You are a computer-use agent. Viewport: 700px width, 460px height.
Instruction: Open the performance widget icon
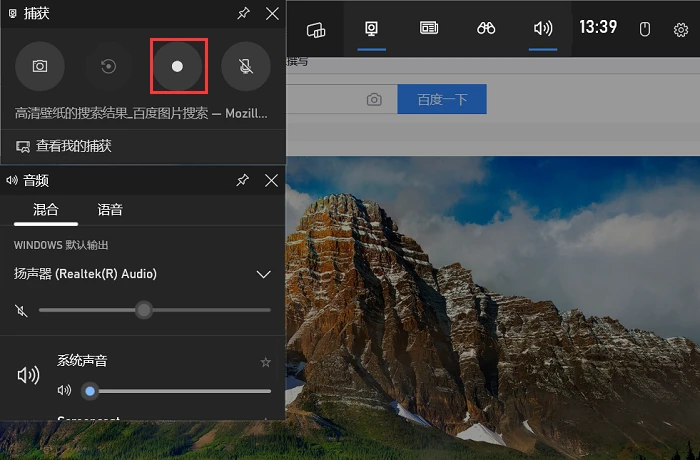coord(429,28)
